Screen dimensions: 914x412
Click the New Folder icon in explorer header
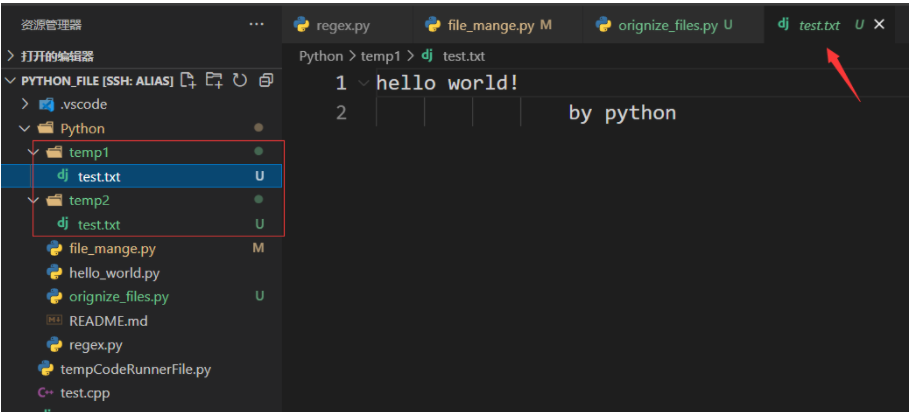click(213, 80)
